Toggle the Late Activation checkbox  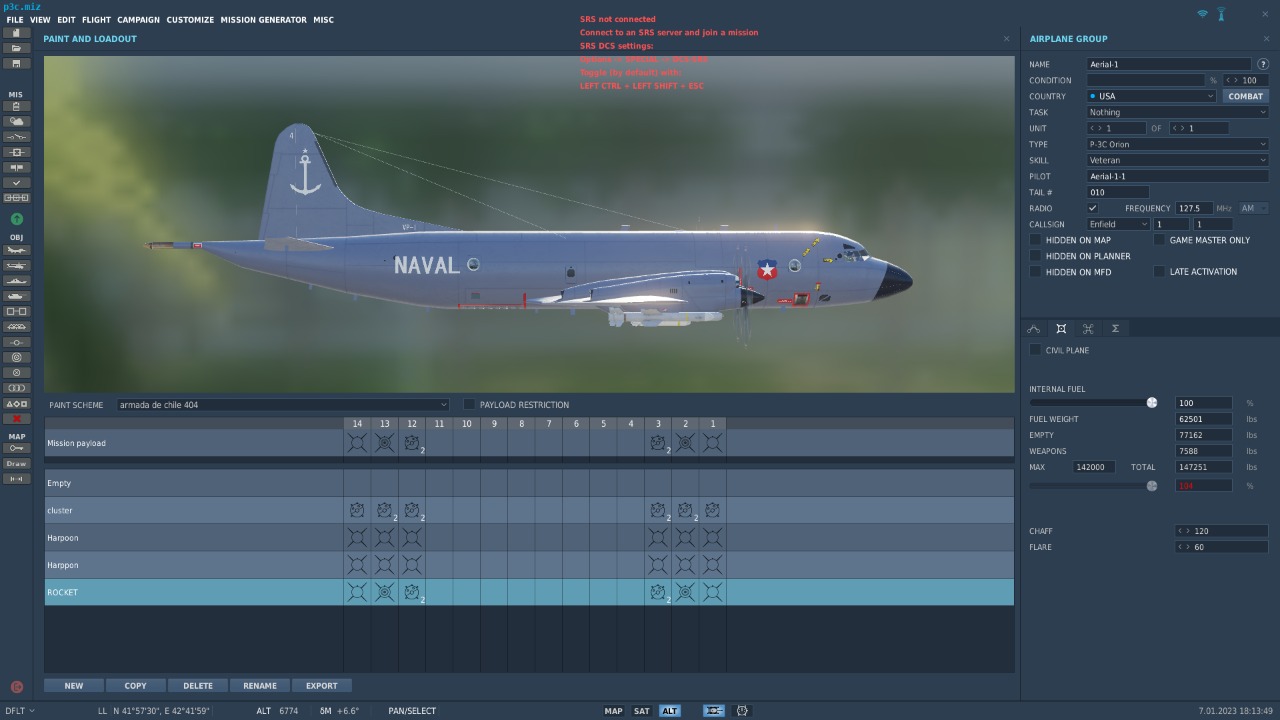[x=1160, y=272]
